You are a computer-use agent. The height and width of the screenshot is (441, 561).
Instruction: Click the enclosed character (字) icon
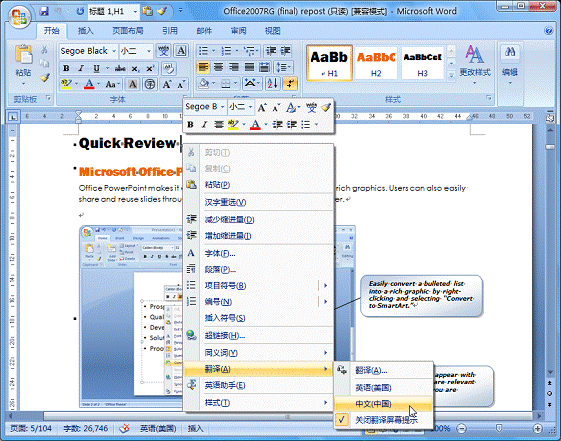coord(150,84)
